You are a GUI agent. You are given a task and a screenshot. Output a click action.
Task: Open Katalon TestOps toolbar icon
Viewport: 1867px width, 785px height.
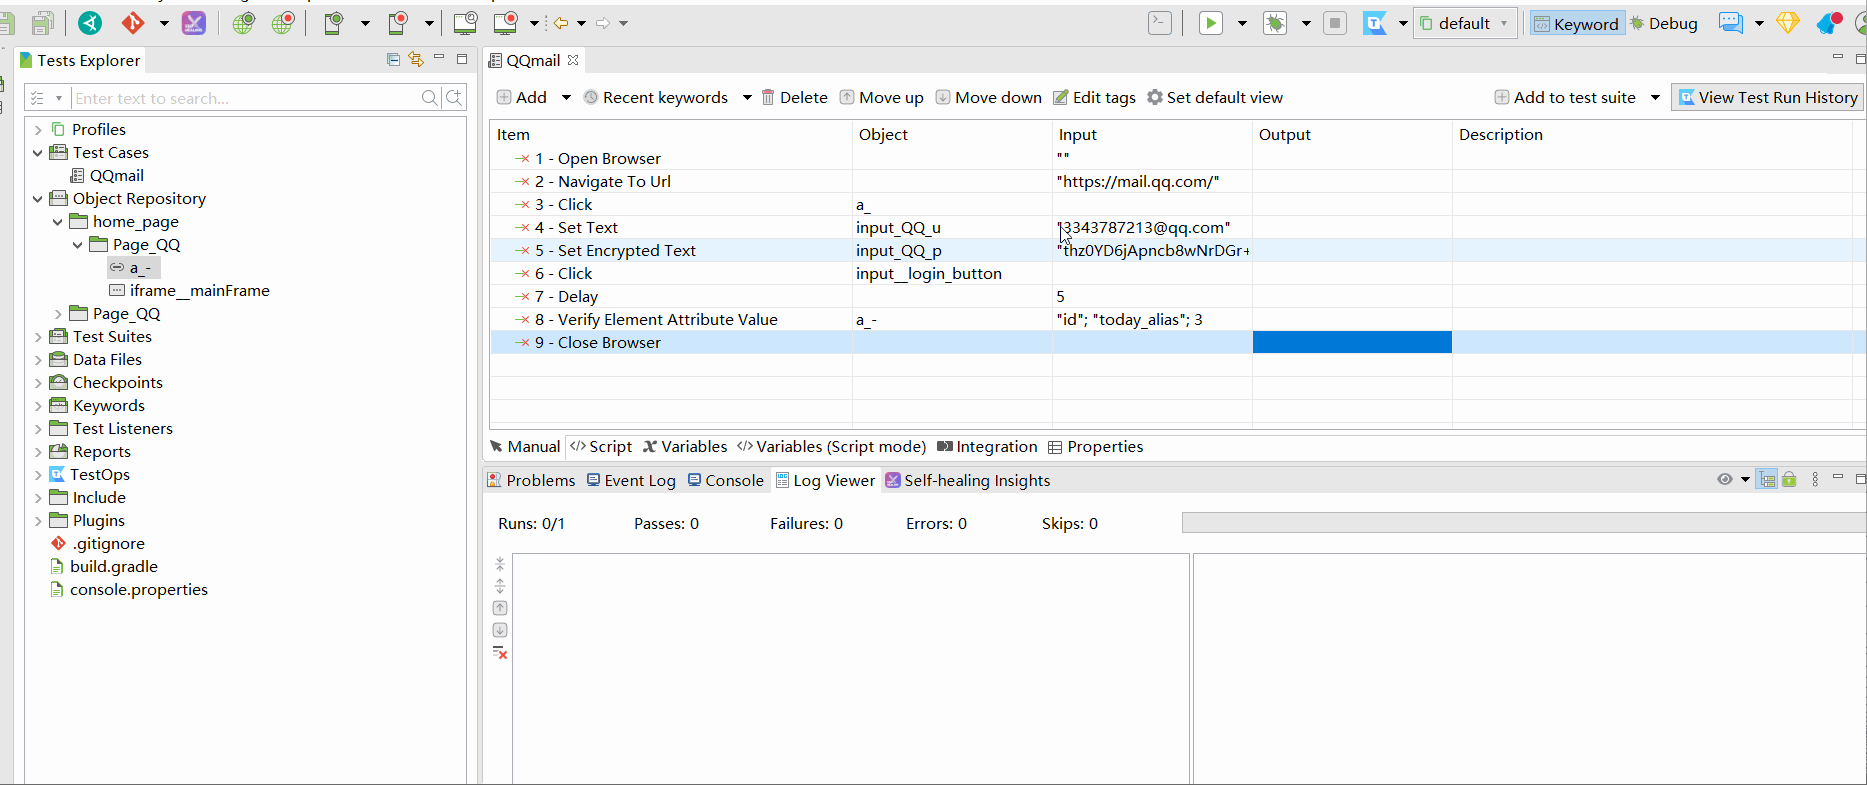[1376, 23]
